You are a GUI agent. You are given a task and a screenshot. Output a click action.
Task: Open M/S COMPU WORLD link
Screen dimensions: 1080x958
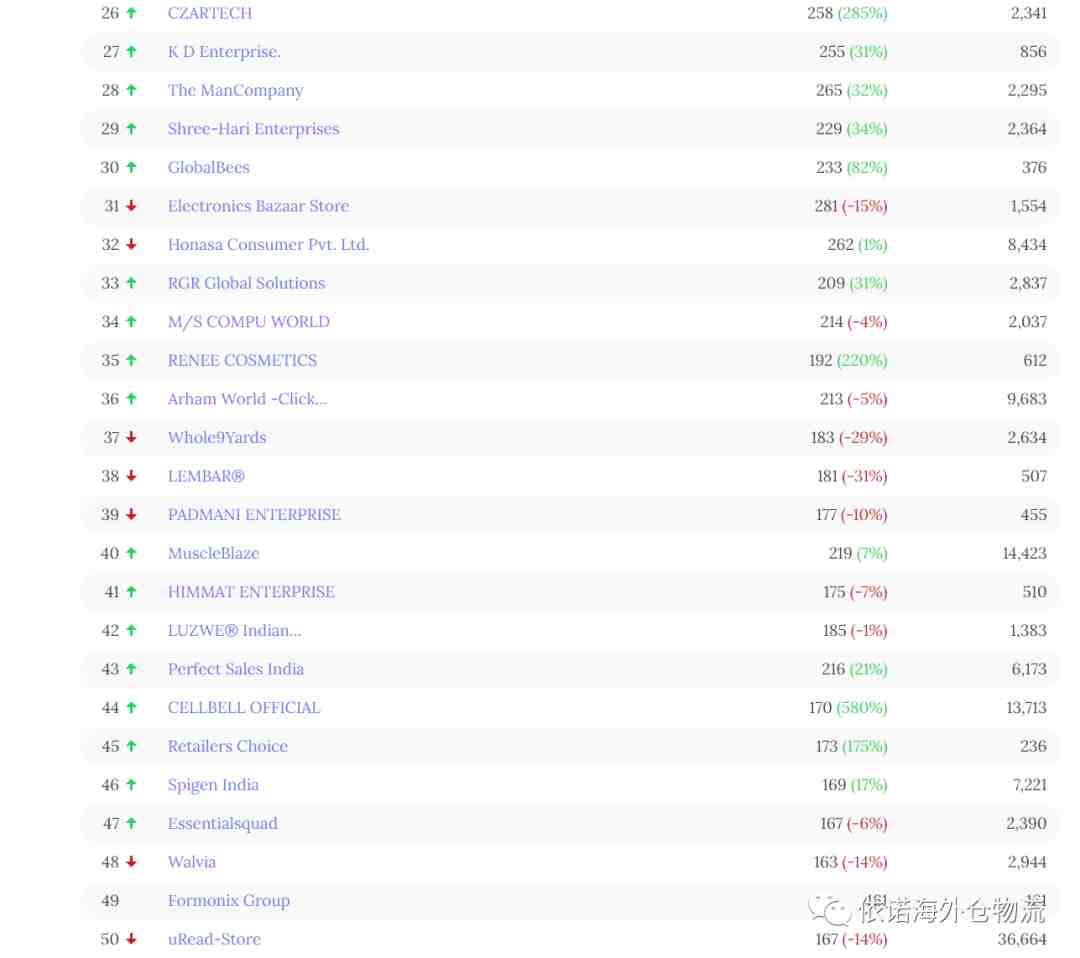coord(248,322)
